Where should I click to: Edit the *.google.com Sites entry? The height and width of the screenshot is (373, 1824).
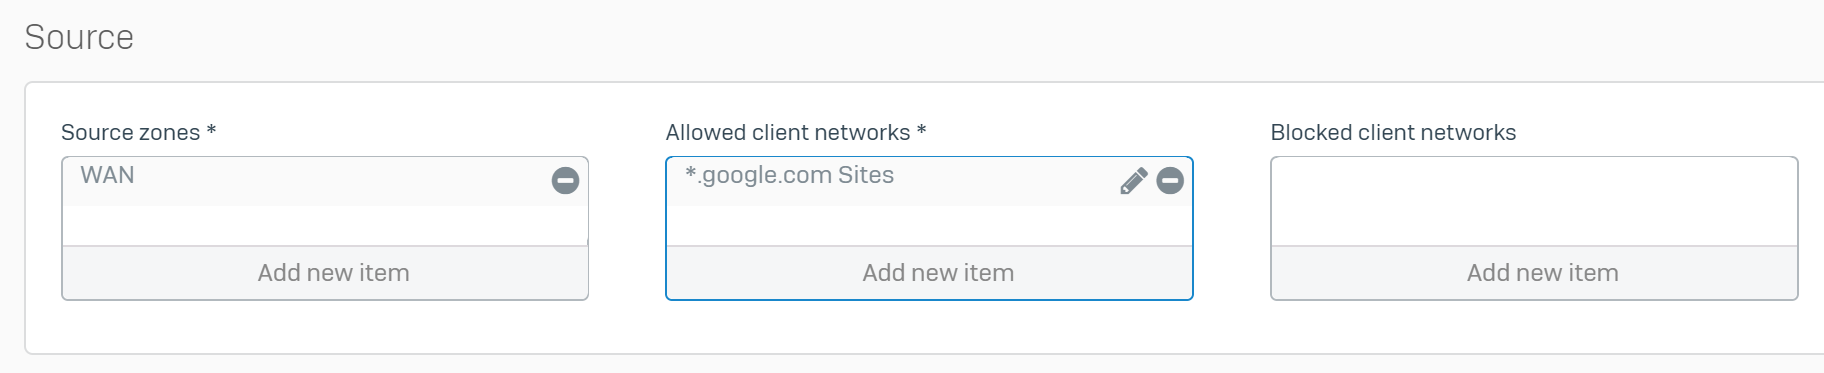point(1133,180)
